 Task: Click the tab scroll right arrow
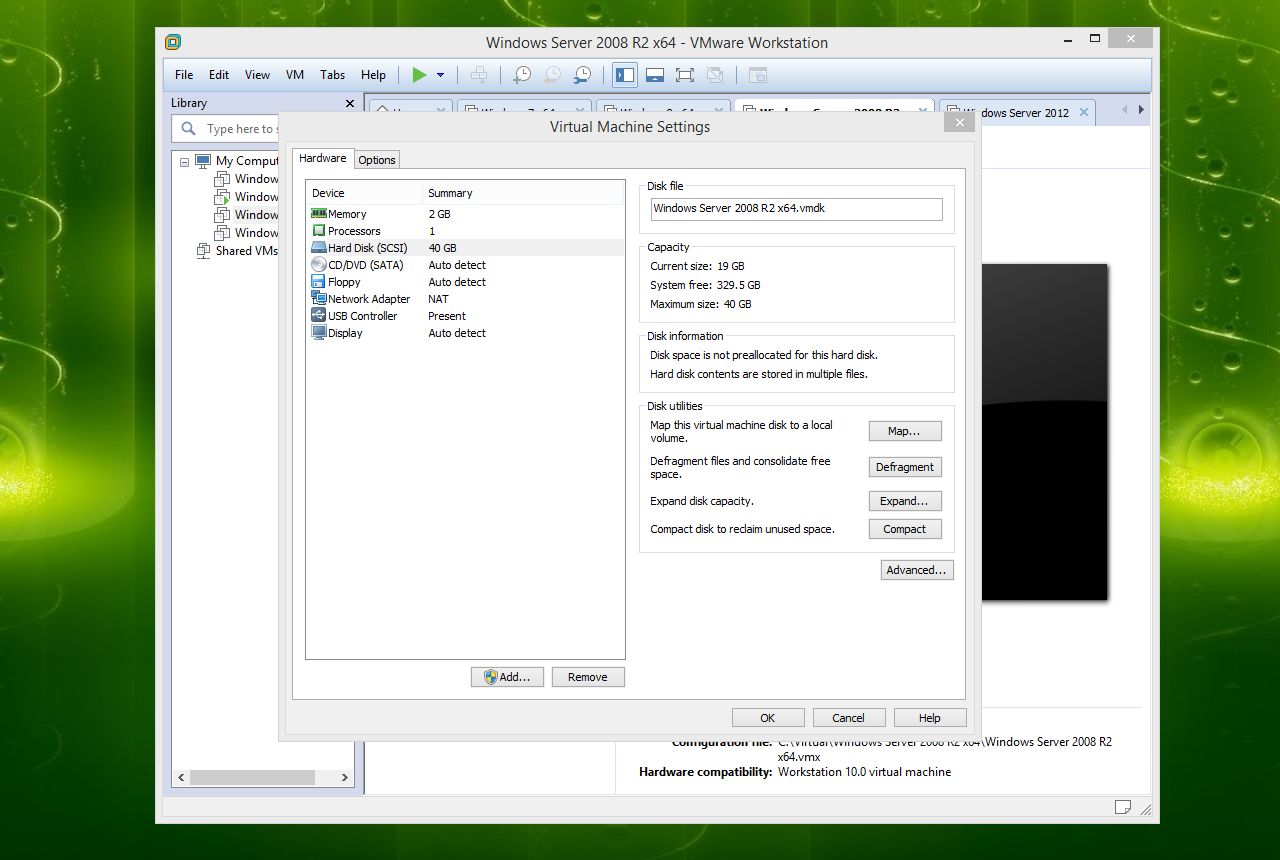pyautogui.click(x=1141, y=110)
